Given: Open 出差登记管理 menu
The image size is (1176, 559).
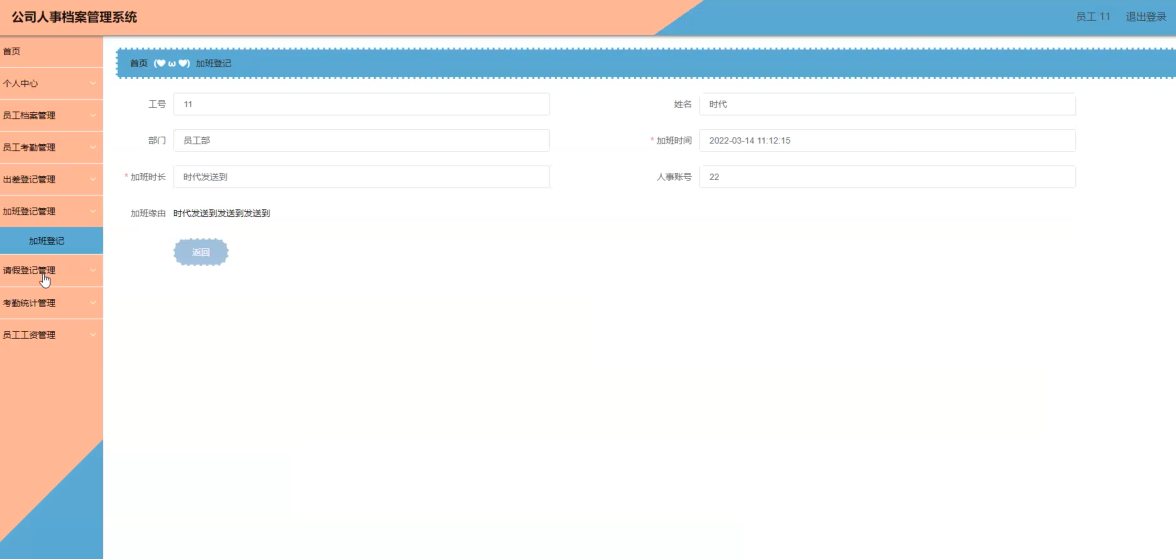Looking at the screenshot, I should (51, 179).
